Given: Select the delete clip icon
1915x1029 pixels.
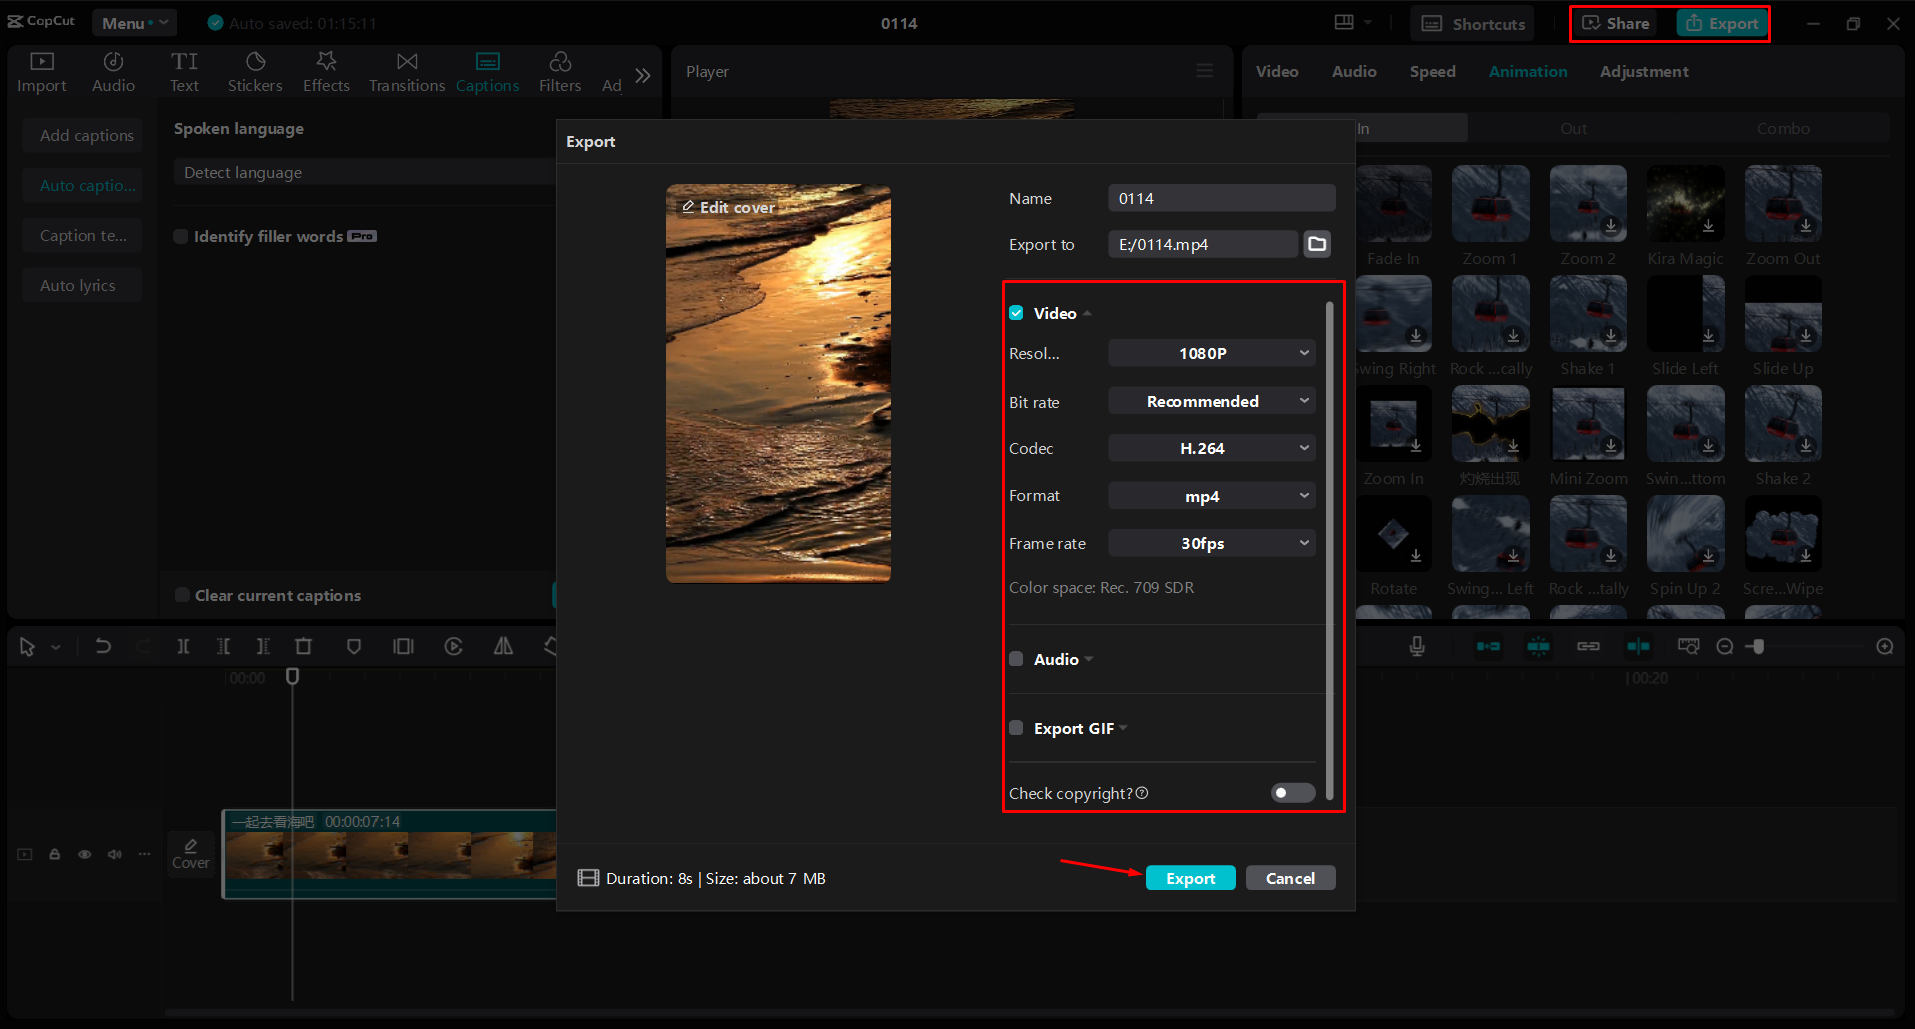Looking at the screenshot, I should click(303, 646).
